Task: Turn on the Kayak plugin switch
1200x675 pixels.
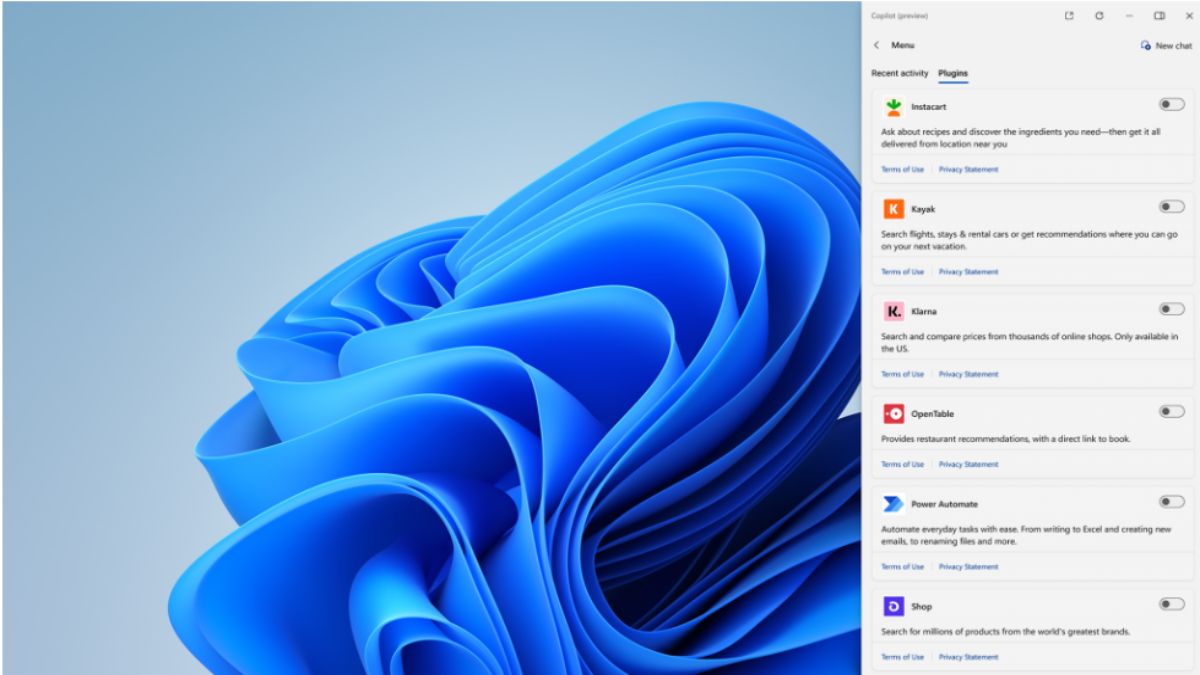Action: click(x=1171, y=207)
